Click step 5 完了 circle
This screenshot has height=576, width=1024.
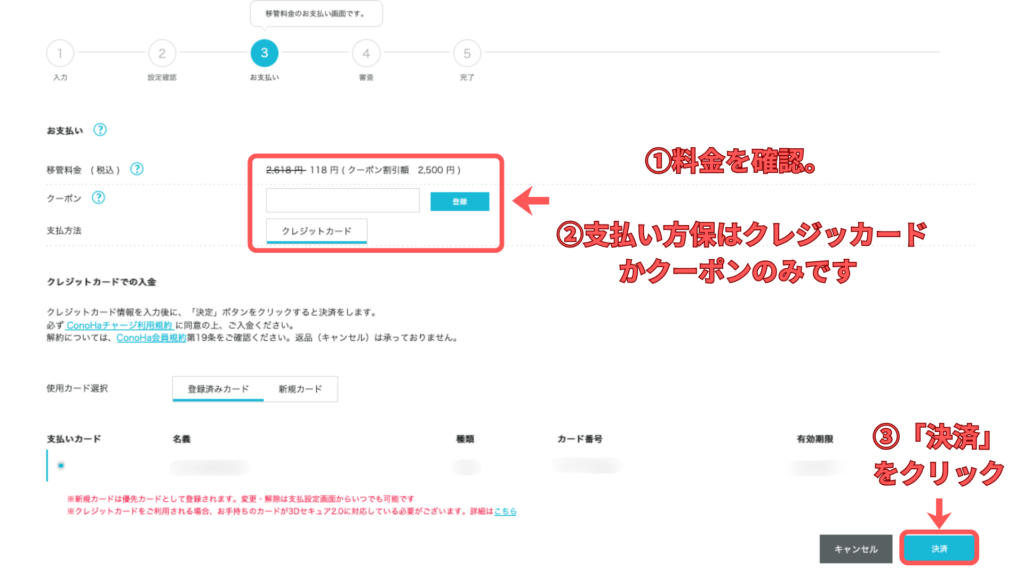click(x=467, y=53)
